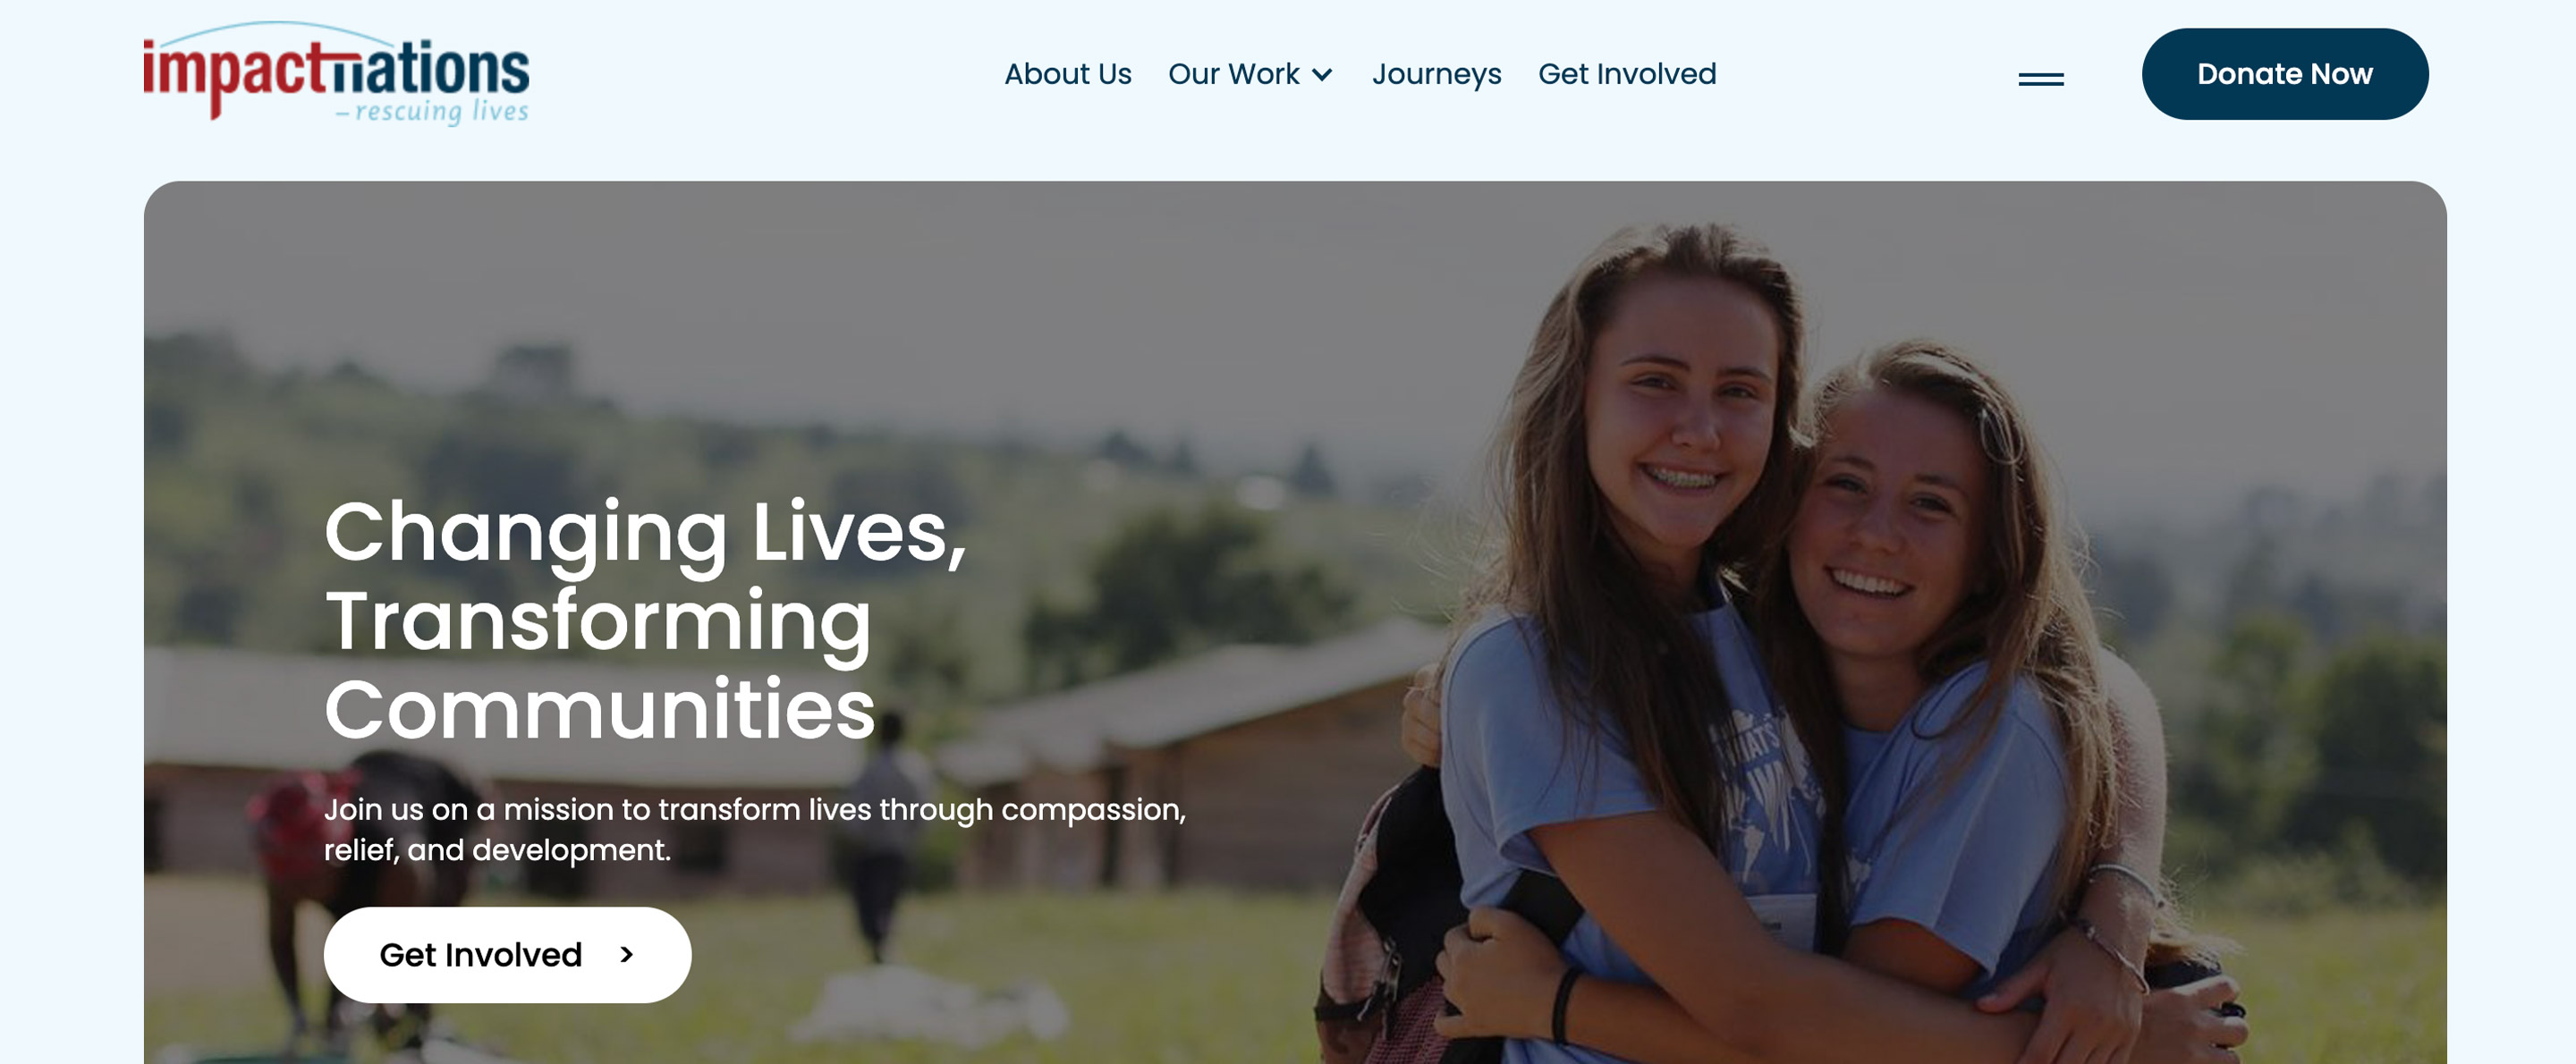
Task: Click the arrow inside the Get Involved button
Action: coord(627,954)
